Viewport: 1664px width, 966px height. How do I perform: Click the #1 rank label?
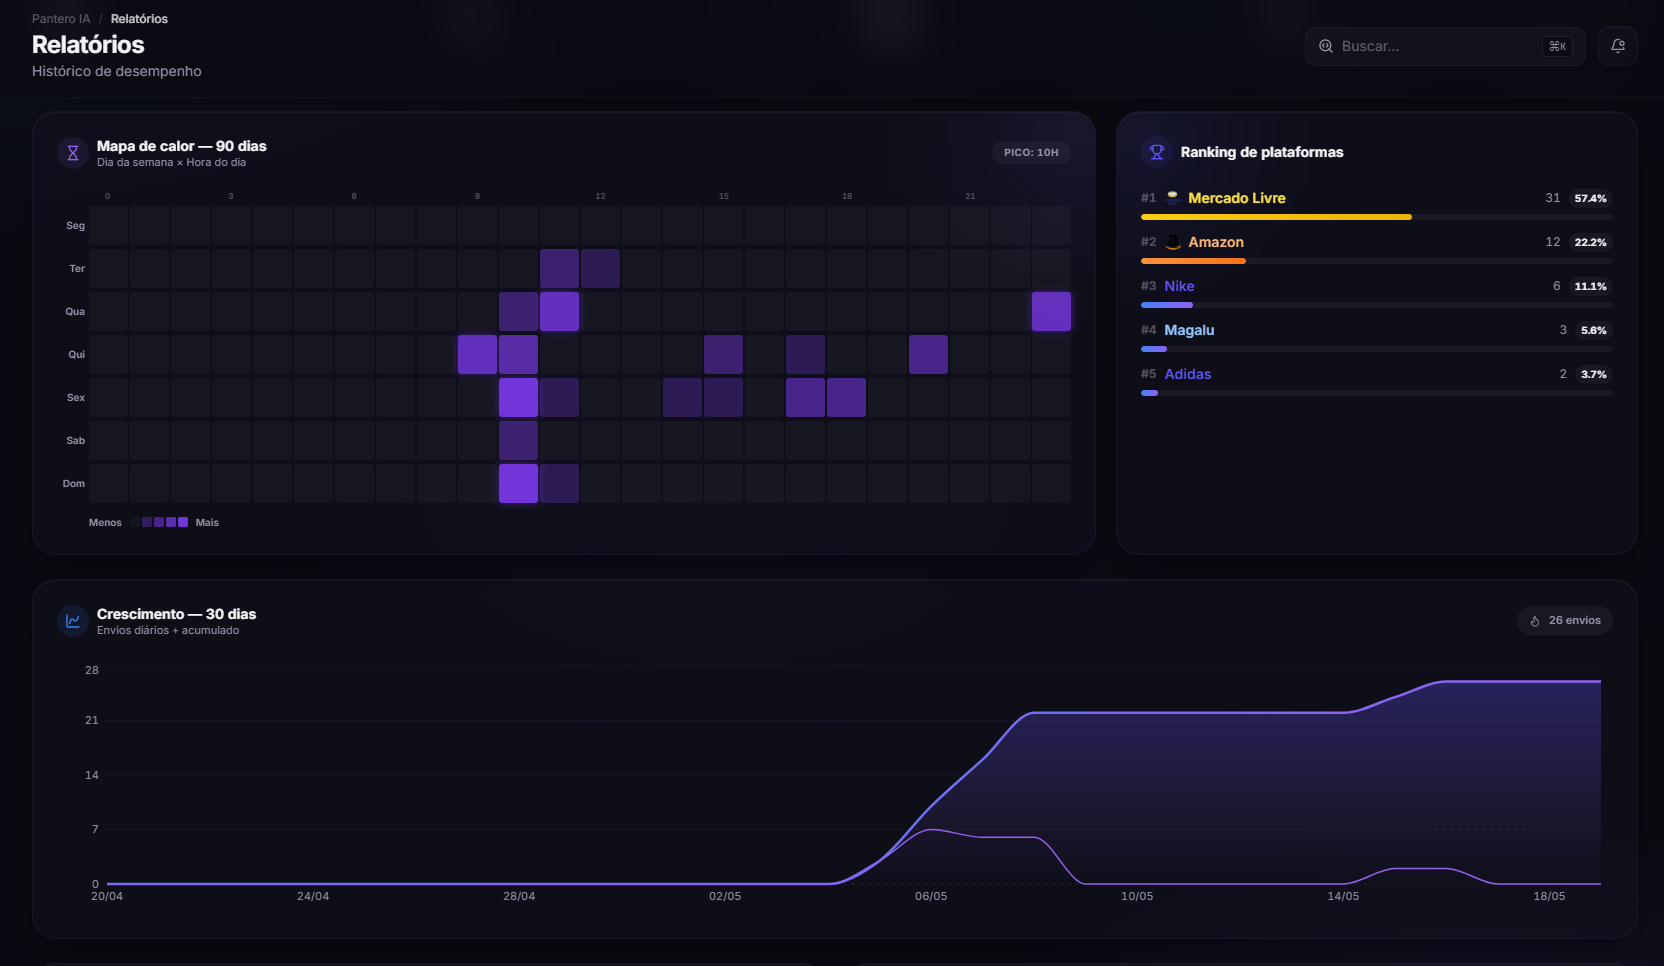(x=1148, y=198)
